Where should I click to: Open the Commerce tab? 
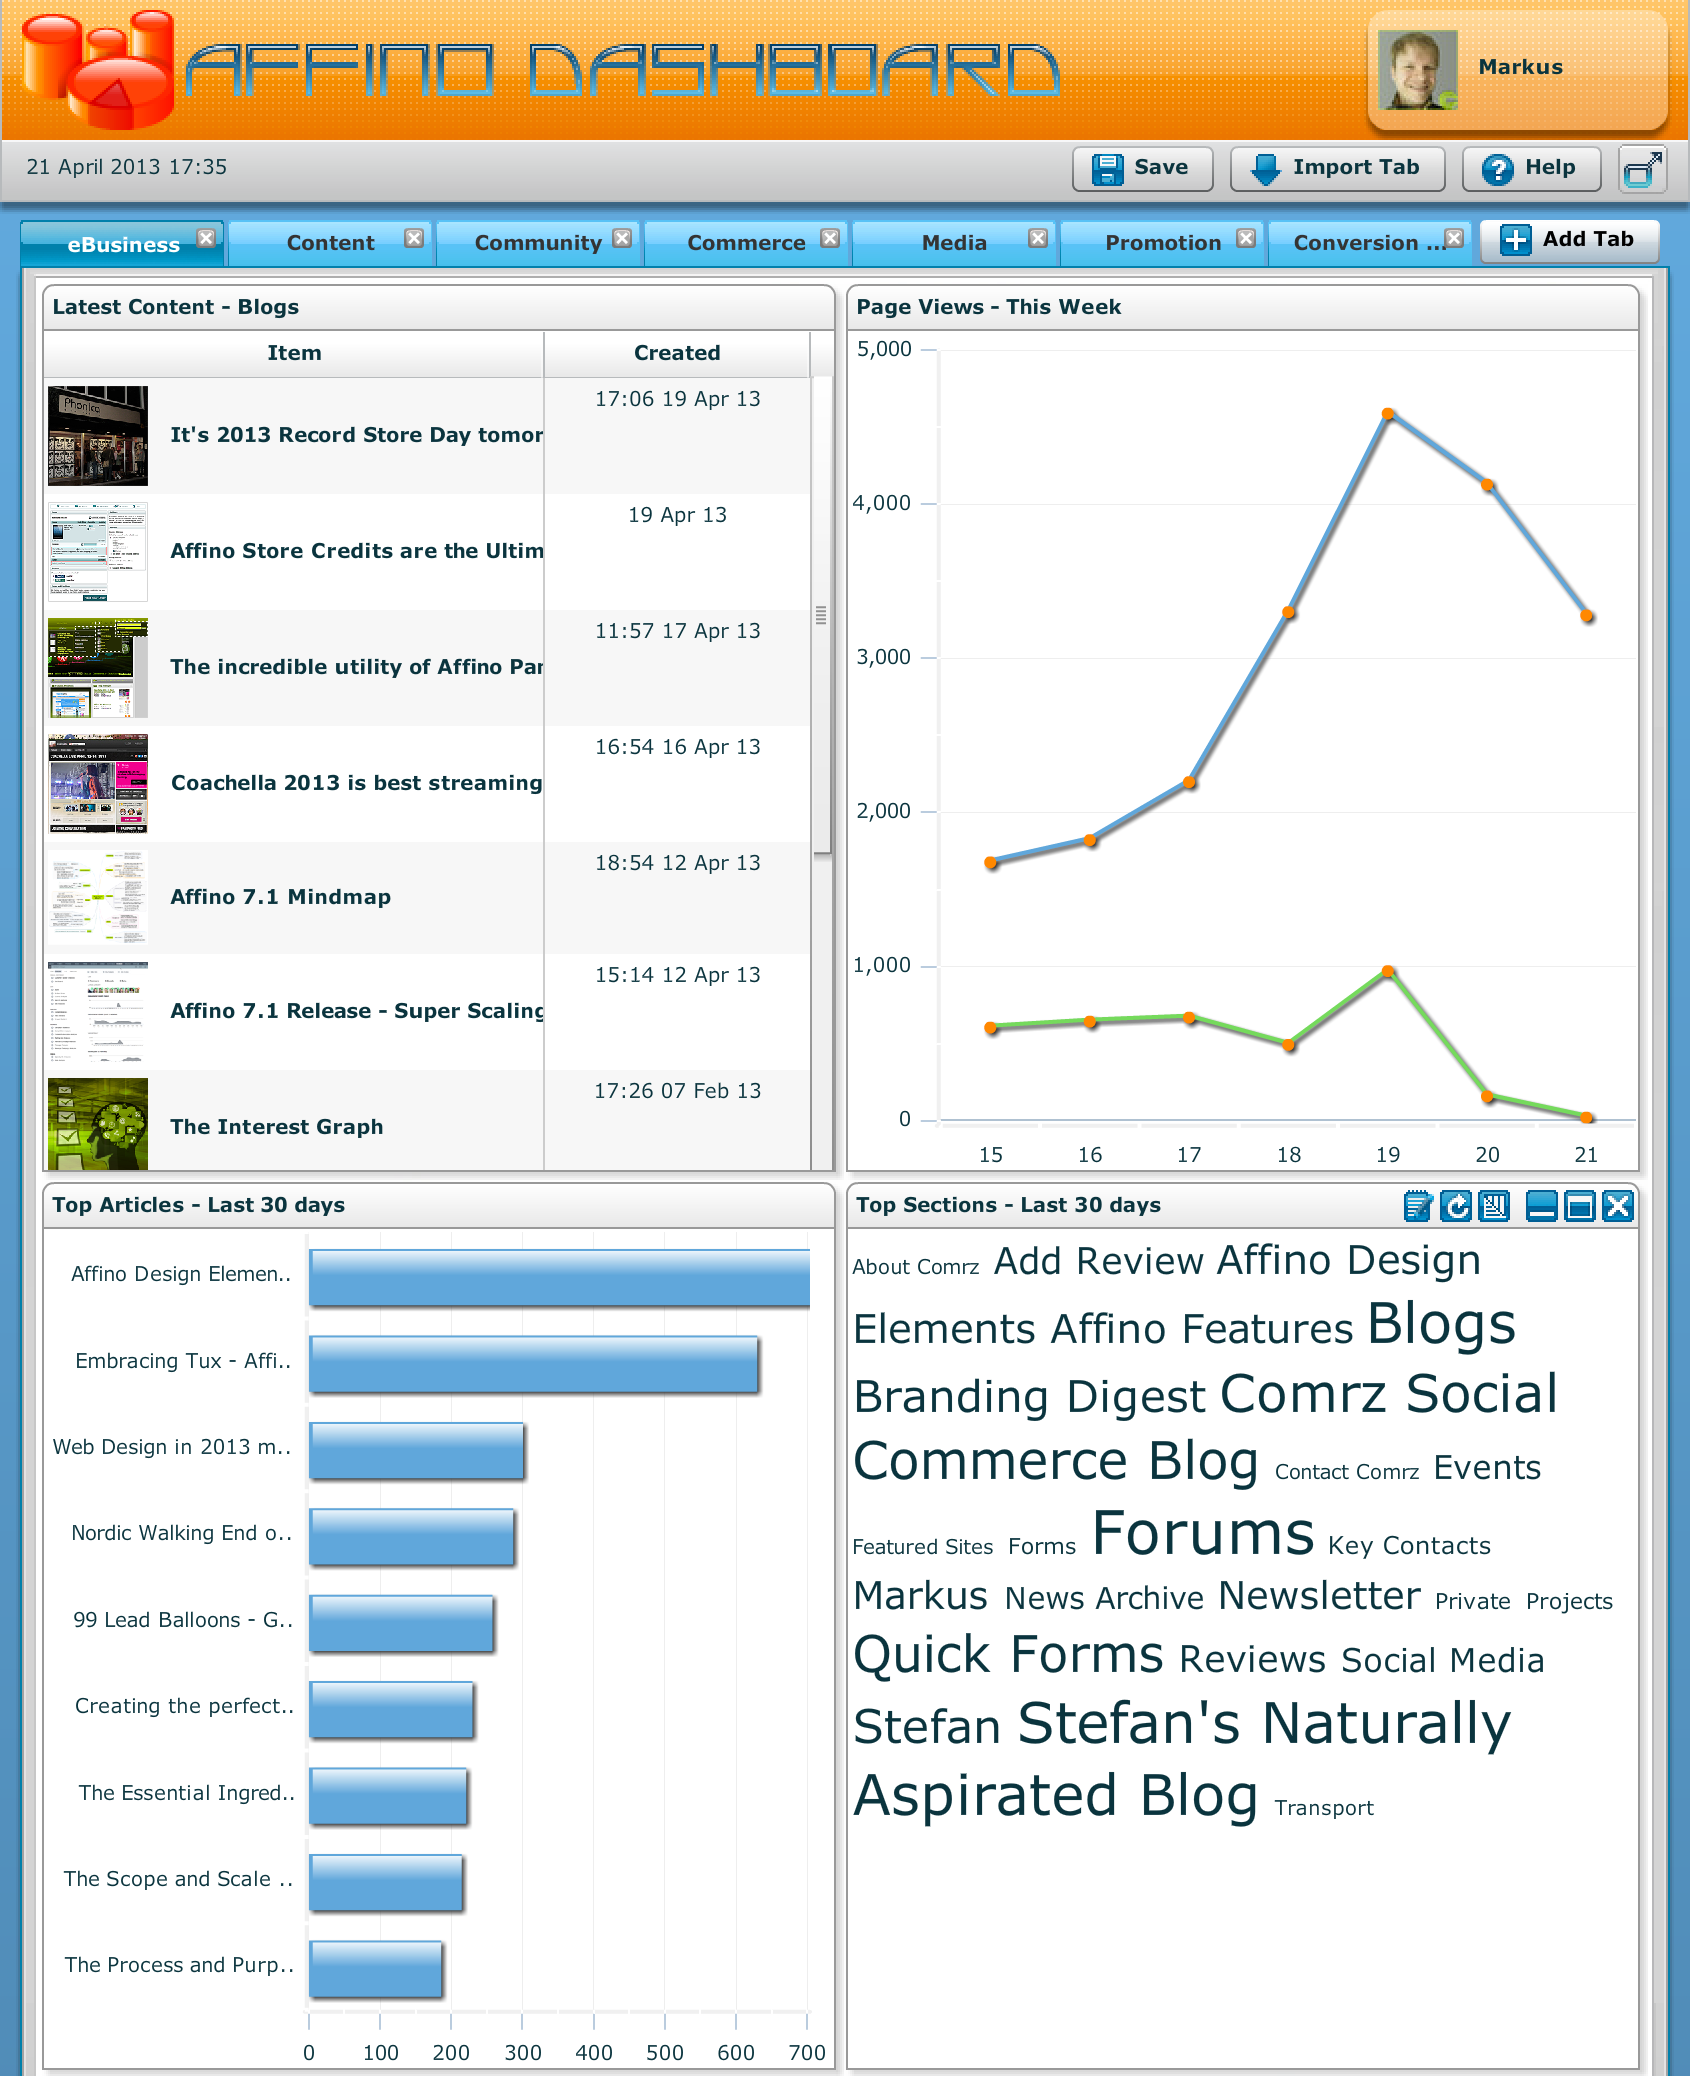746,243
